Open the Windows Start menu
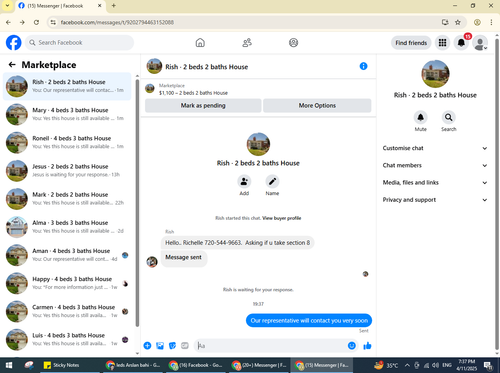The width and height of the screenshot is (500, 373). tap(9, 365)
